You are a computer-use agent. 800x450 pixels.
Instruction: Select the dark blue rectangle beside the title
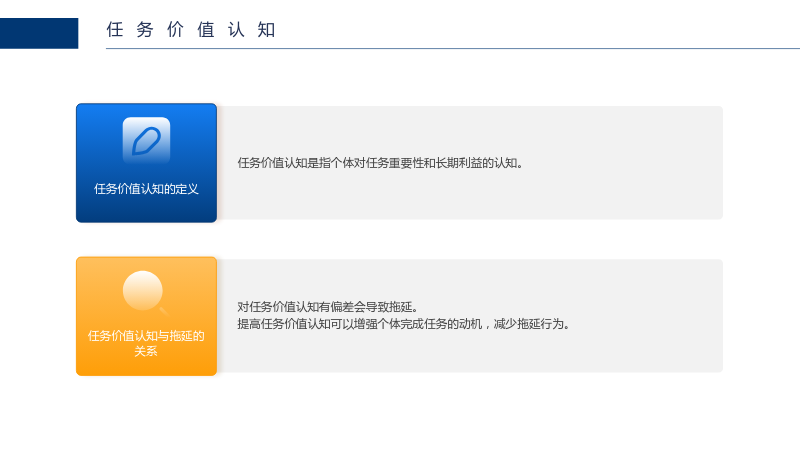[39, 33]
